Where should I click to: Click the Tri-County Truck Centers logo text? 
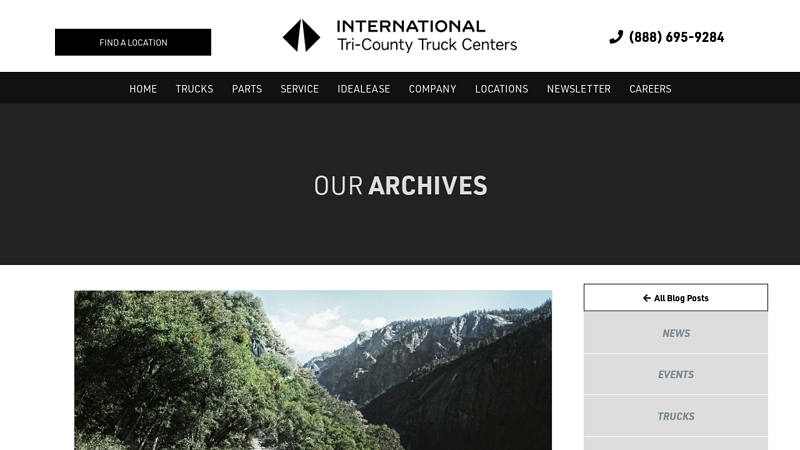coord(427,45)
